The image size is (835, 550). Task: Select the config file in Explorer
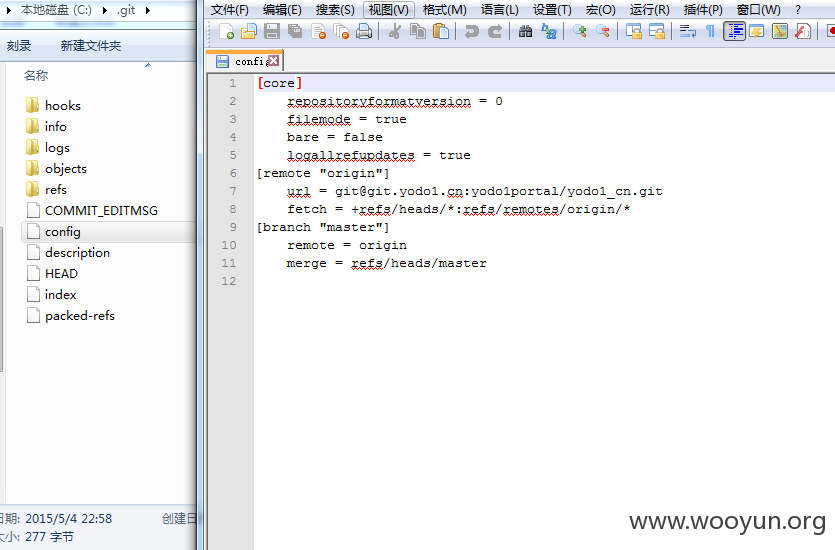[109, 232]
